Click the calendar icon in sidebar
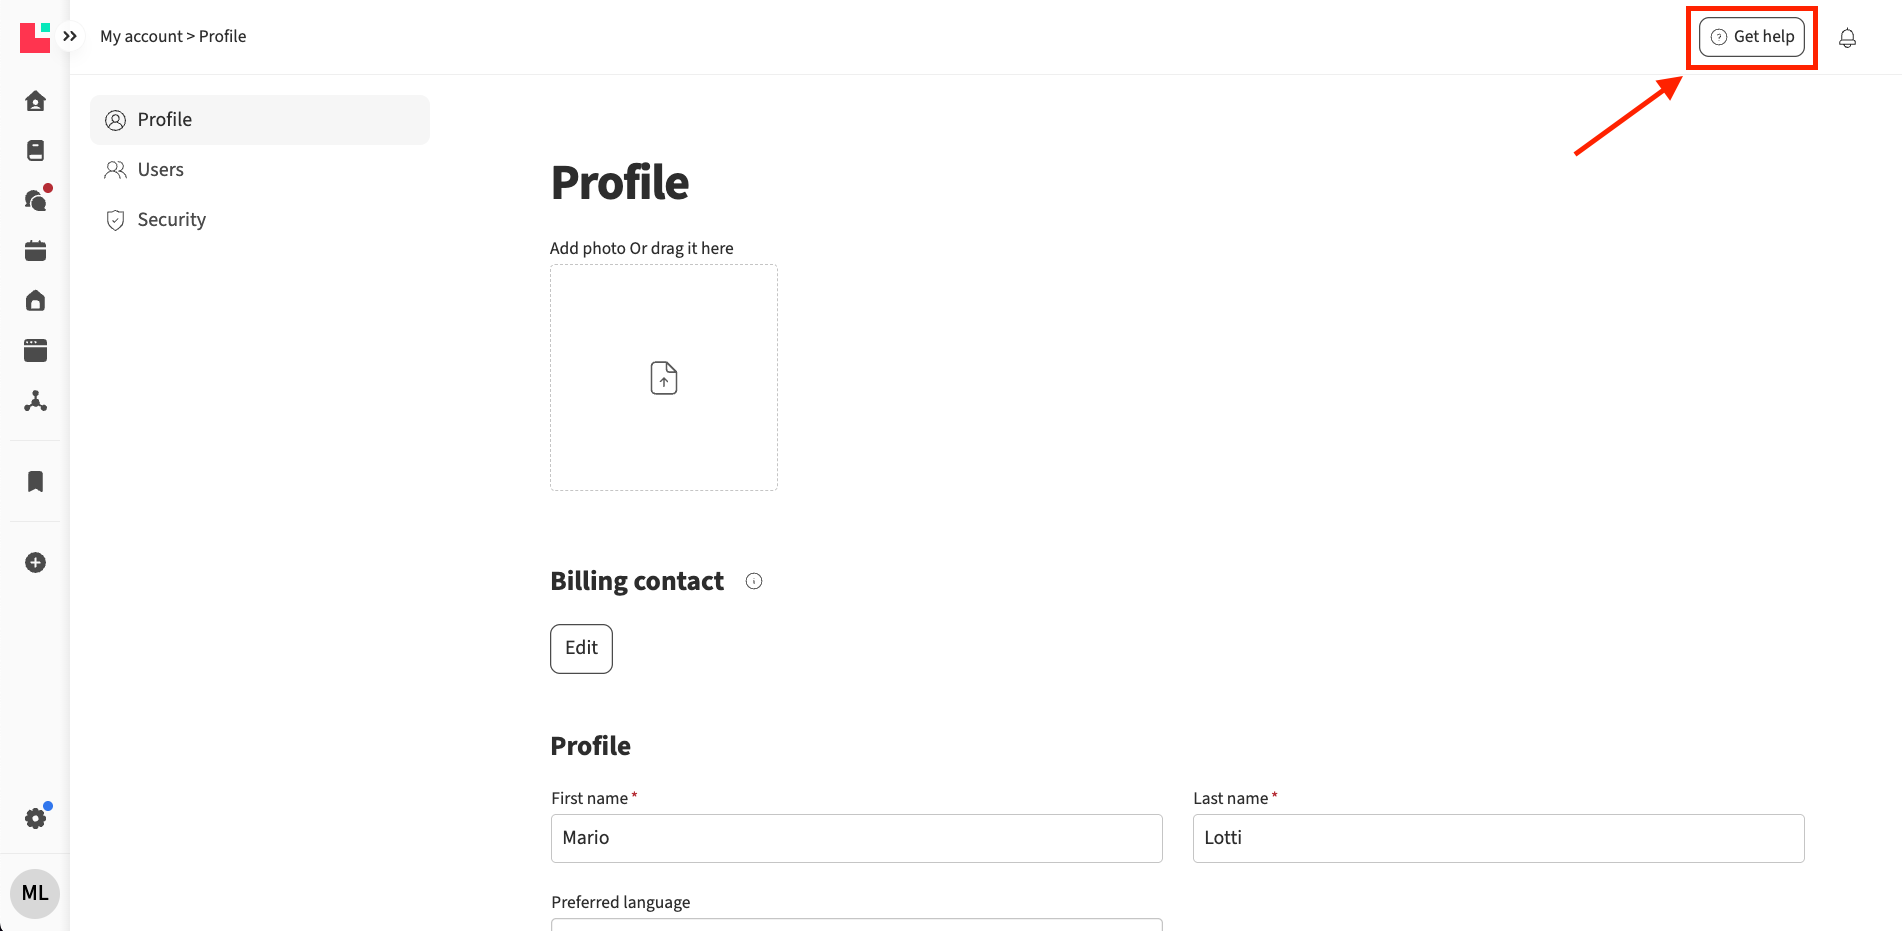 coord(35,251)
